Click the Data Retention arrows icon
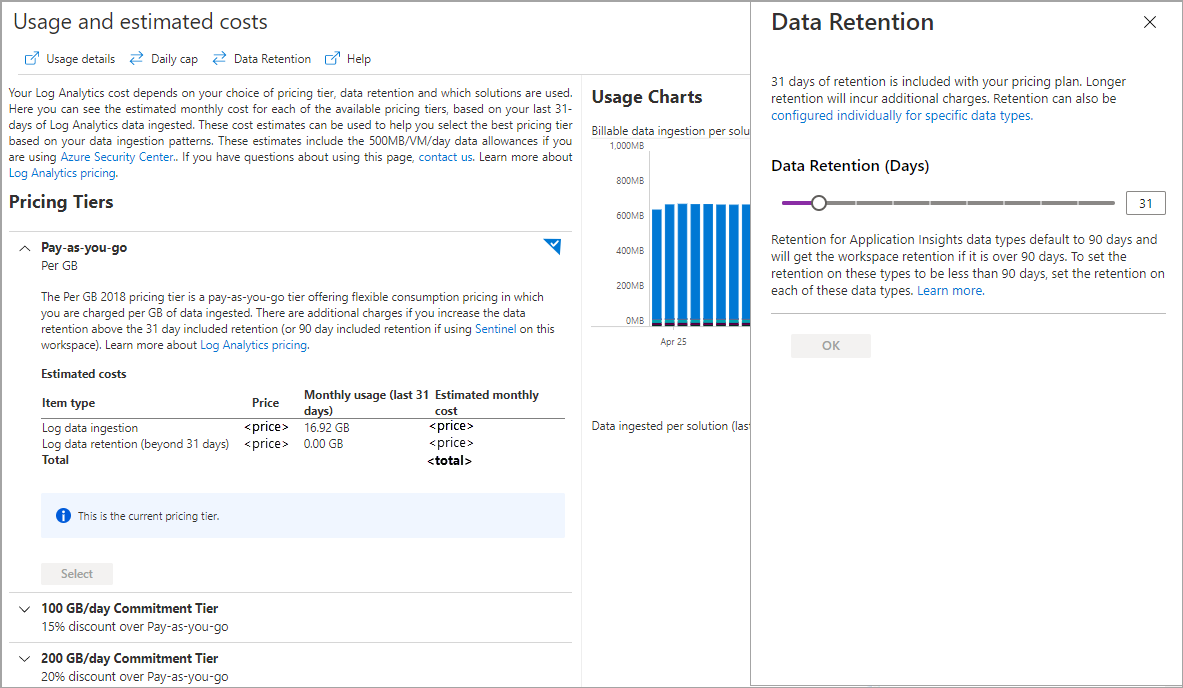The width and height of the screenshot is (1183, 688). click(219, 59)
